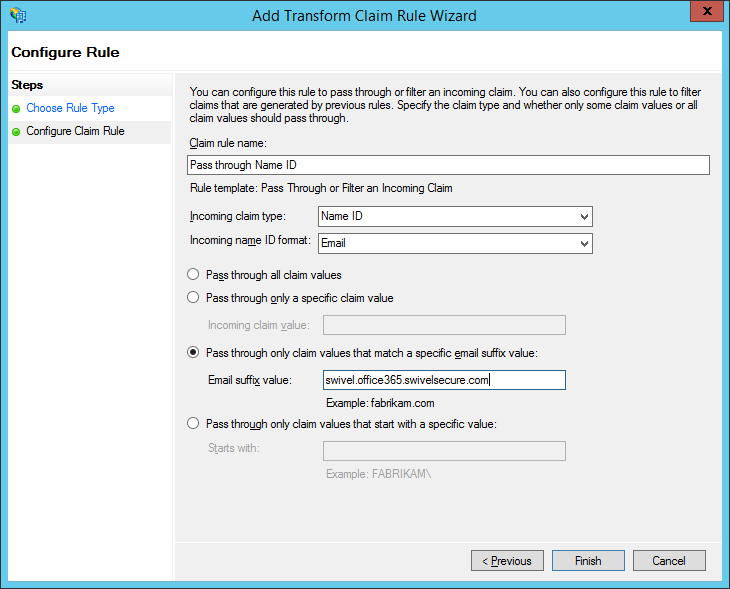The width and height of the screenshot is (730, 589).
Task: Click the Incoming claim value field
Action: pyautogui.click(x=444, y=325)
